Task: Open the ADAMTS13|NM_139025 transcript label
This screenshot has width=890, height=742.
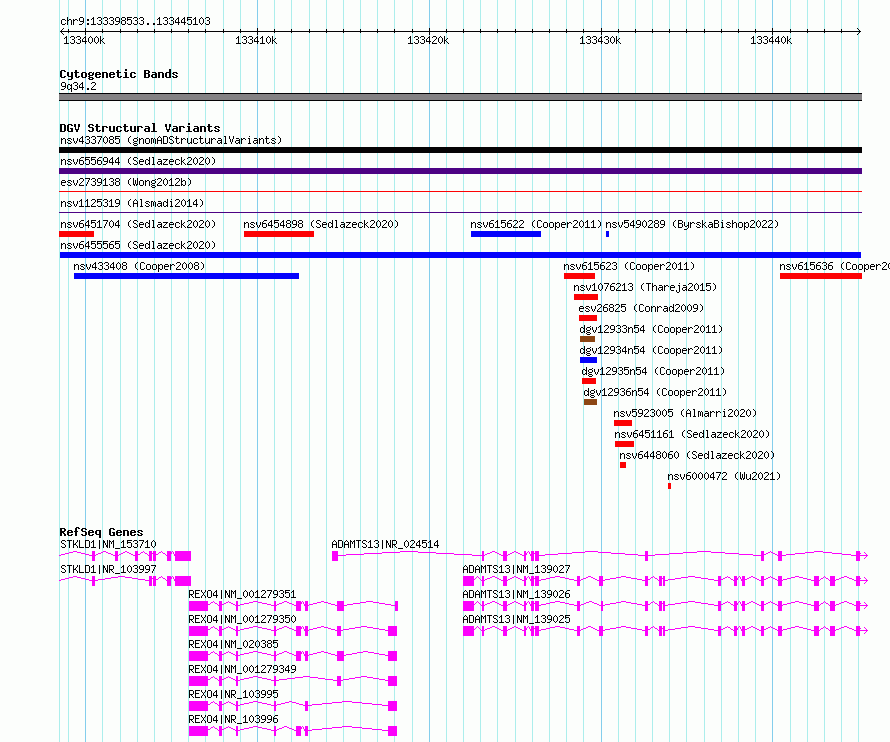Action: [x=516, y=619]
